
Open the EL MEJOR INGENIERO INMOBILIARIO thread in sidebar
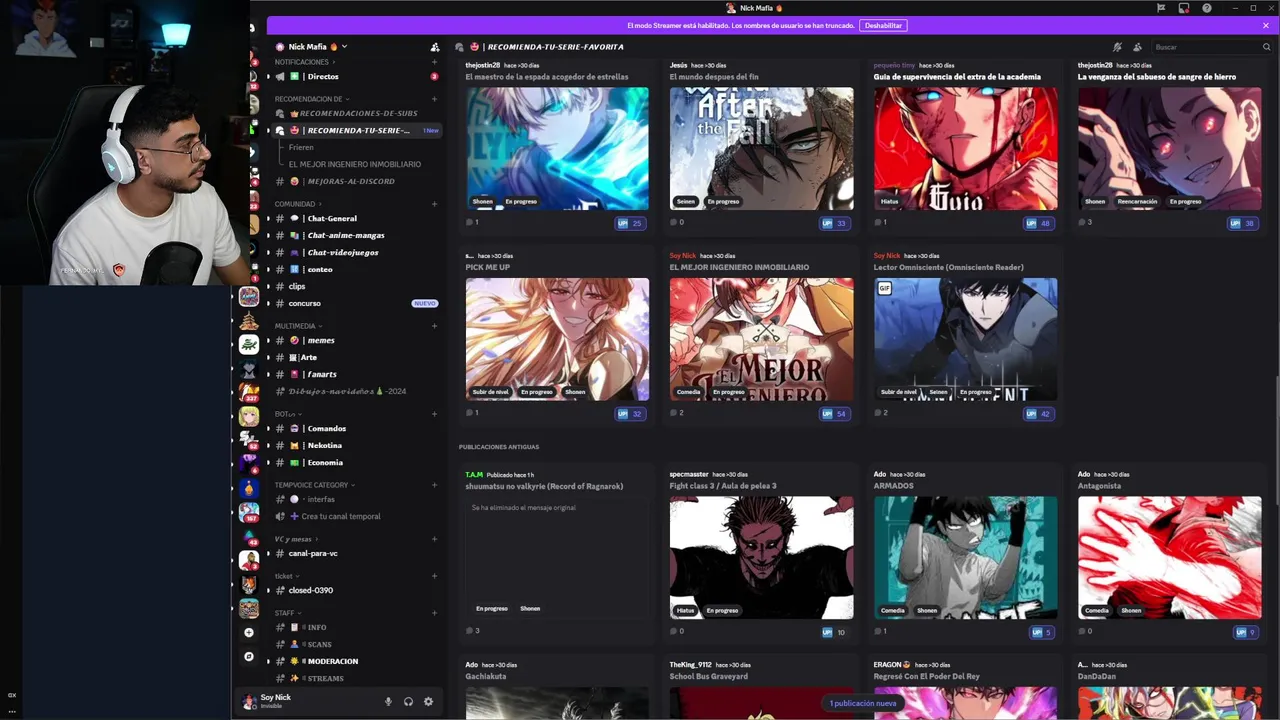(x=355, y=164)
